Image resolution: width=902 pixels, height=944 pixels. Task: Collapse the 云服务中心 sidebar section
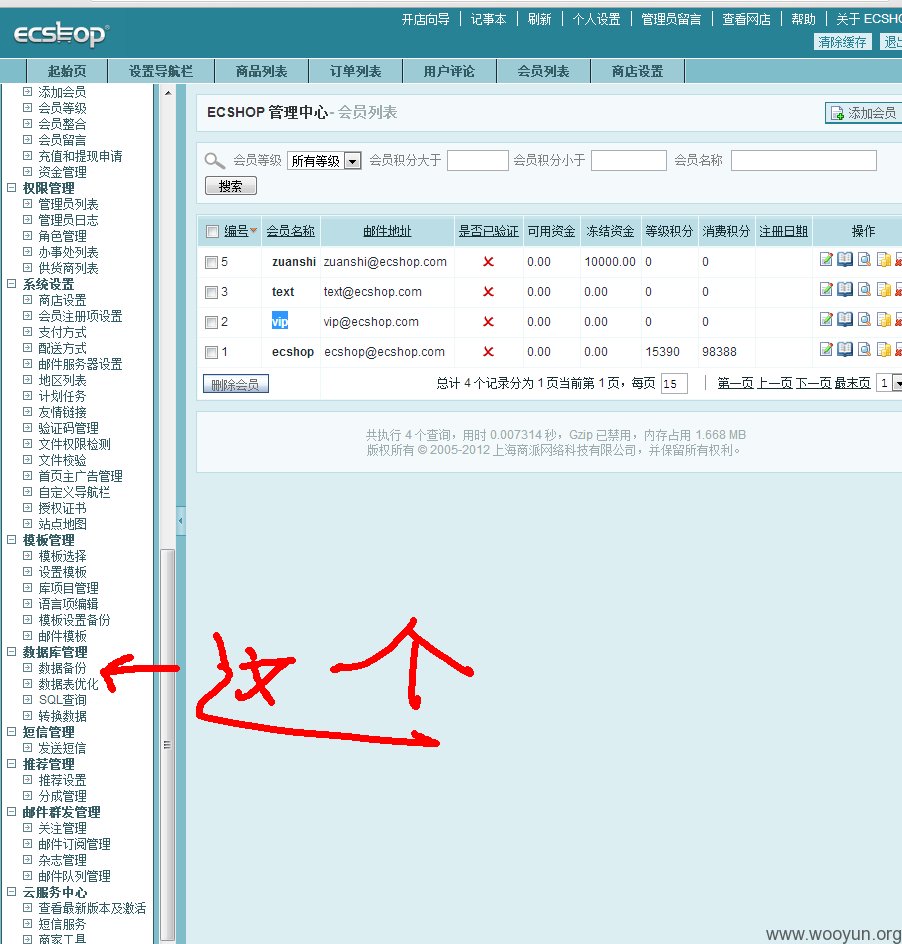(11, 892)
